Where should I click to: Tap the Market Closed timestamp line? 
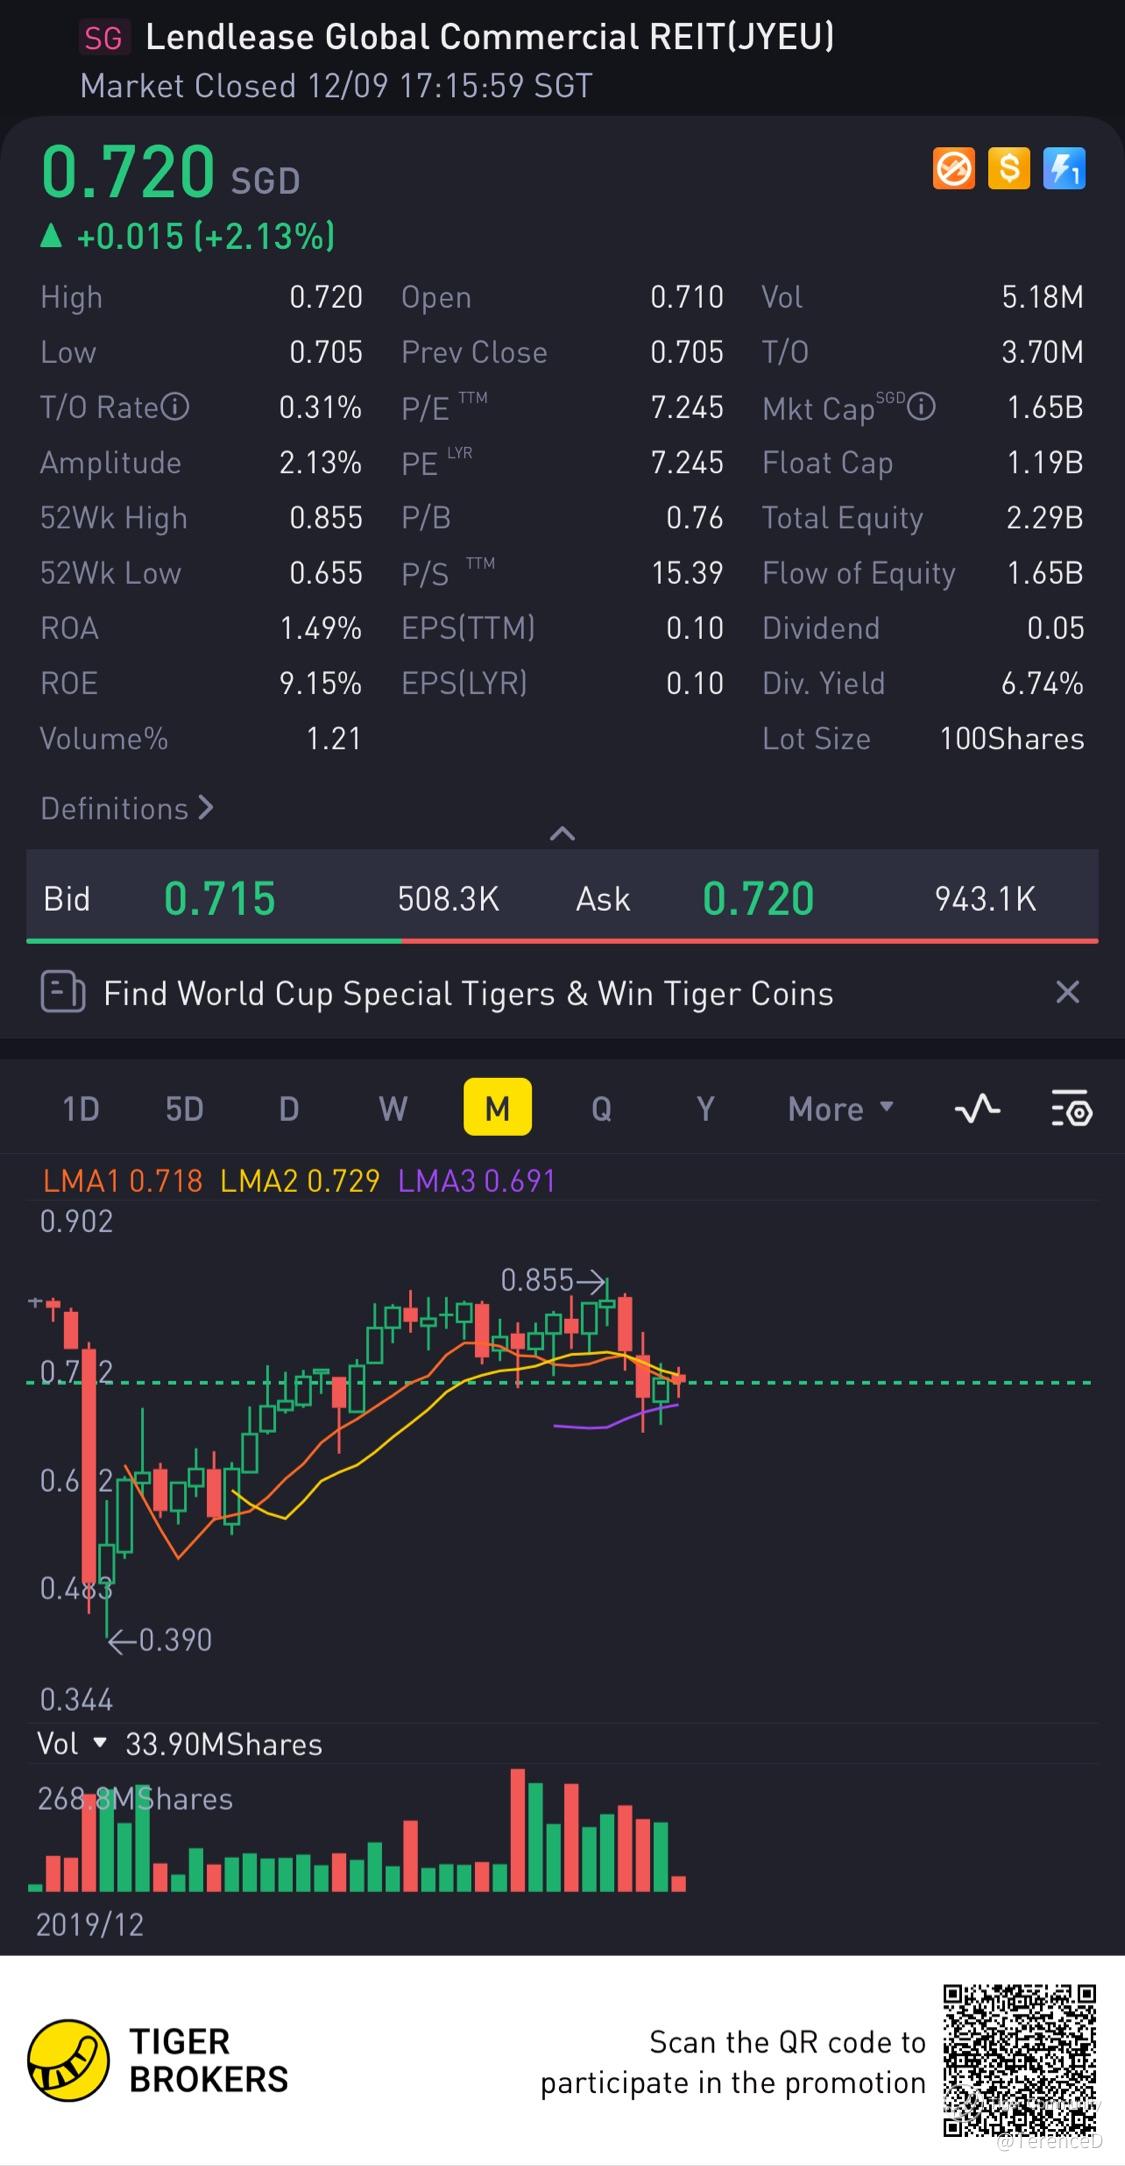[336, 86]
